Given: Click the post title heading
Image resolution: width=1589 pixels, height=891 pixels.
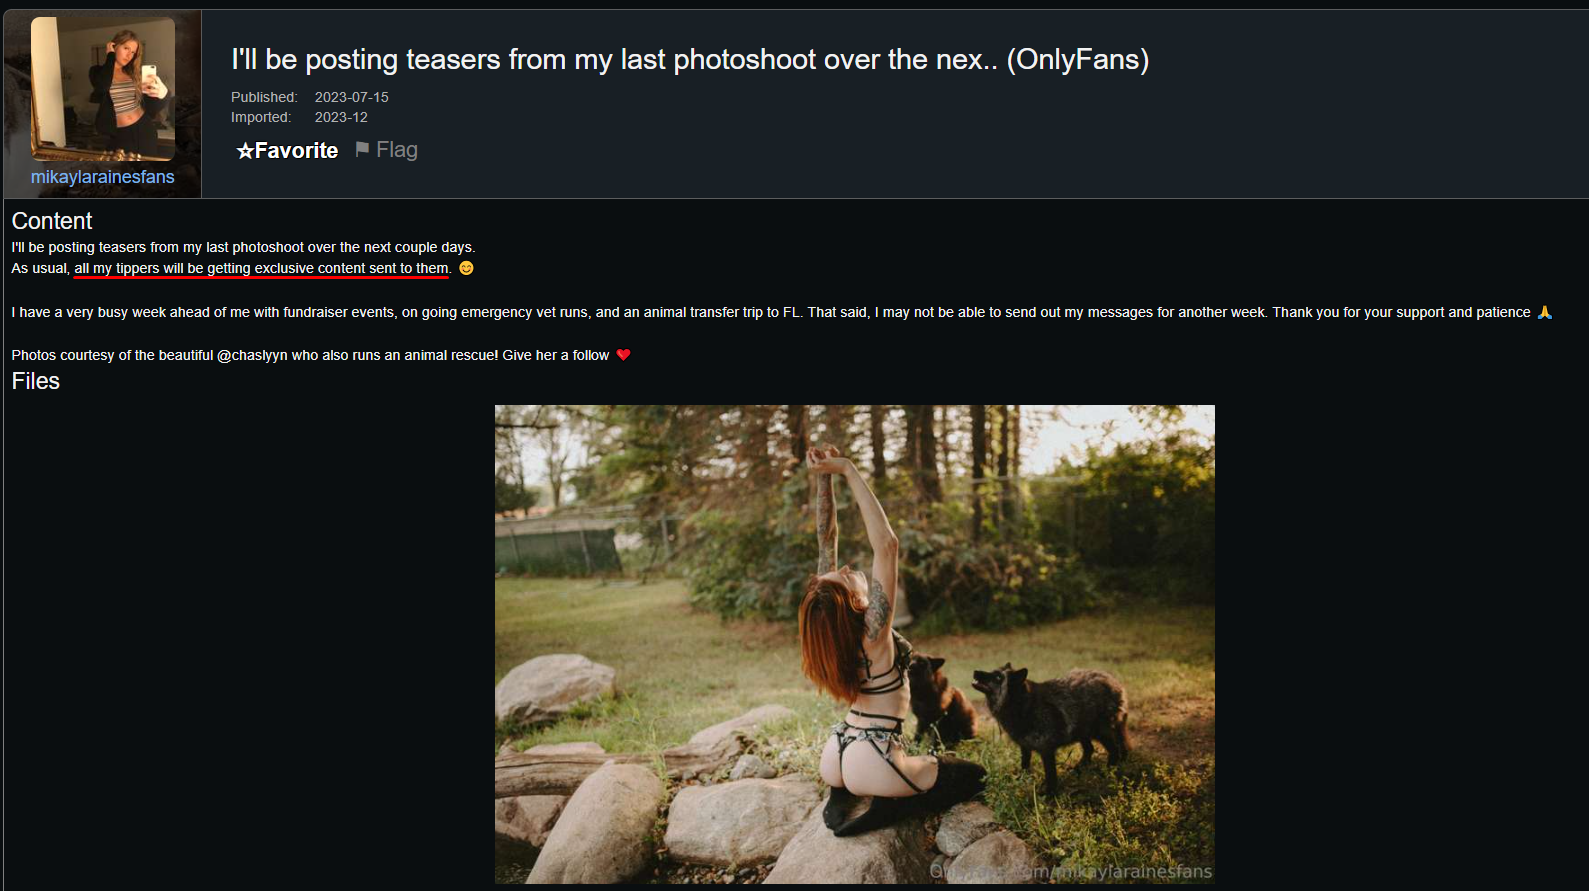Looking at the screenshot, I should [x=690, y=59].
